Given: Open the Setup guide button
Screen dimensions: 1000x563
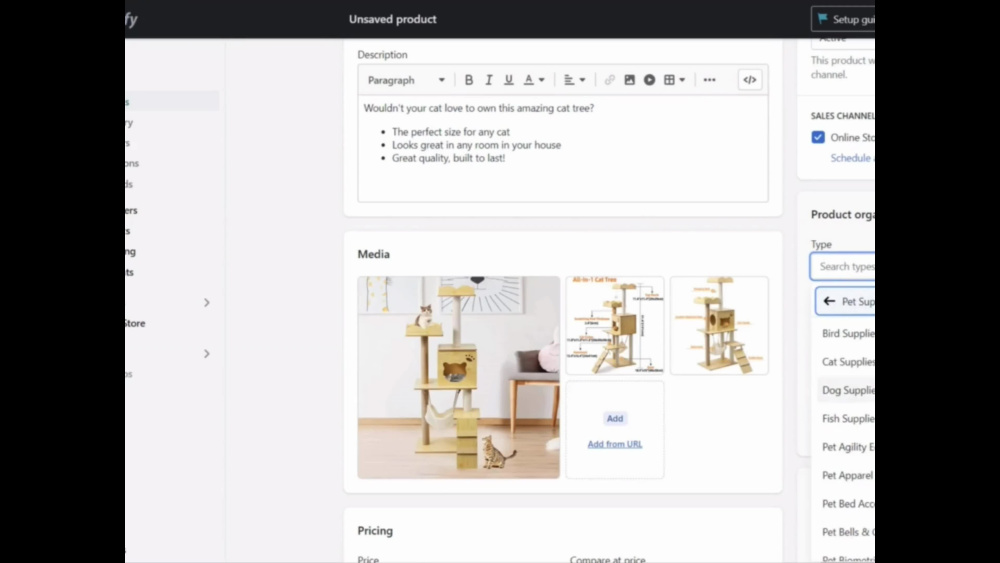Looking at the screenshot, I should [843, 19].
